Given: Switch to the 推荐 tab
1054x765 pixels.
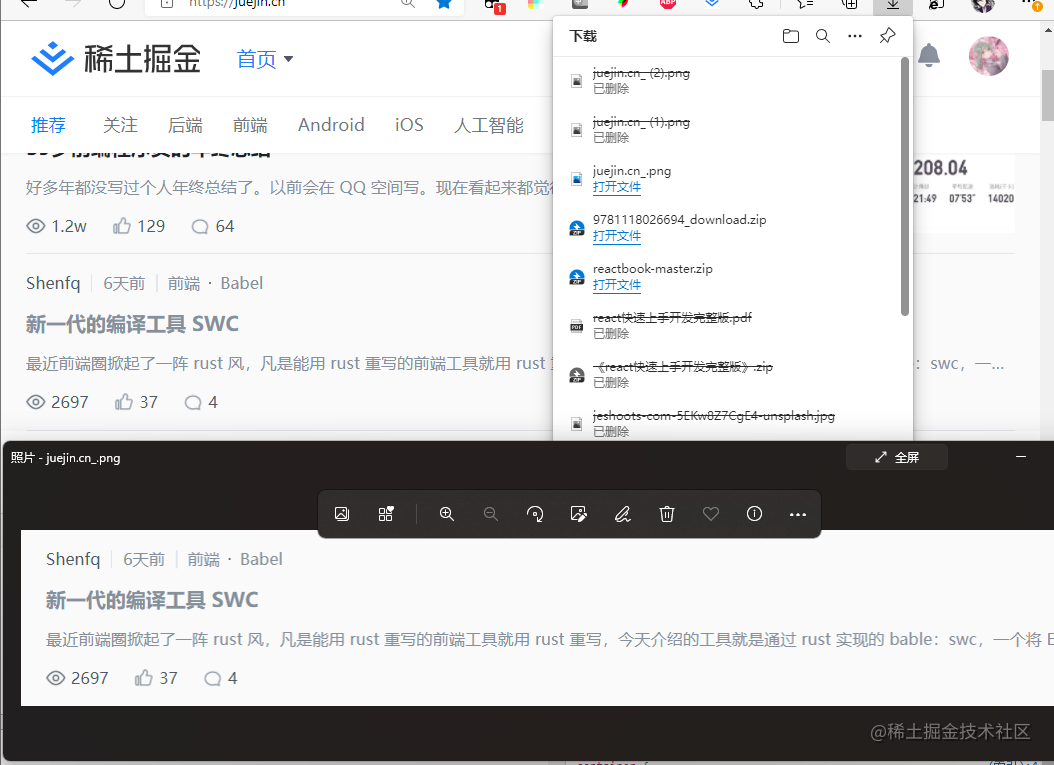Looking at the screenshot, I should [48, 125].
